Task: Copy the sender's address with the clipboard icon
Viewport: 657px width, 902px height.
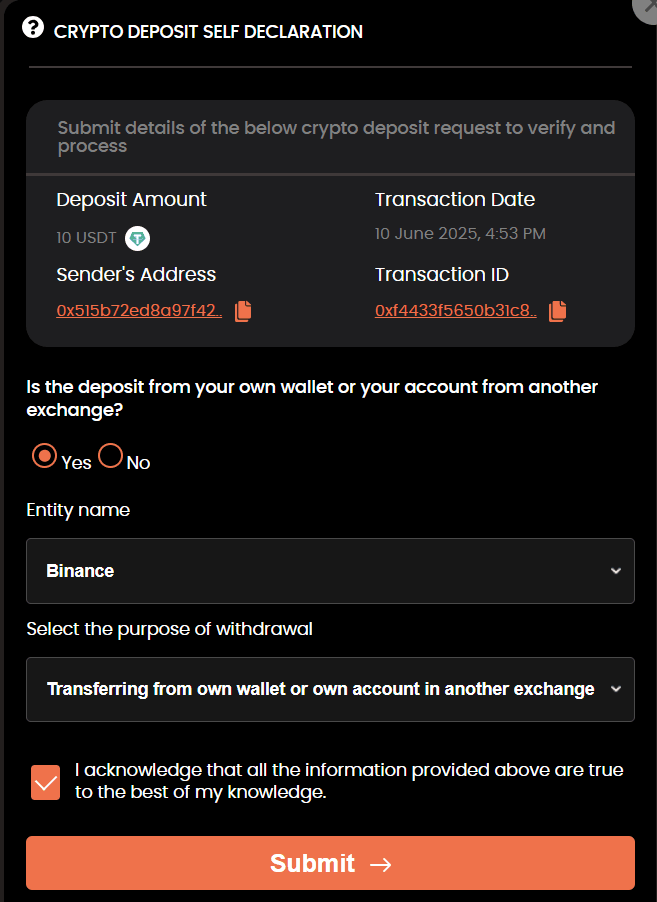Action: 243,311
